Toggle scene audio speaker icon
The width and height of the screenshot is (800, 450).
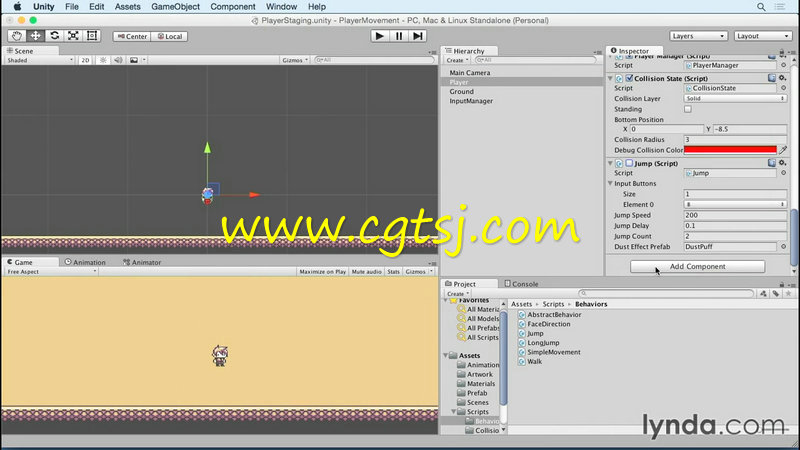tap(118, 60)
